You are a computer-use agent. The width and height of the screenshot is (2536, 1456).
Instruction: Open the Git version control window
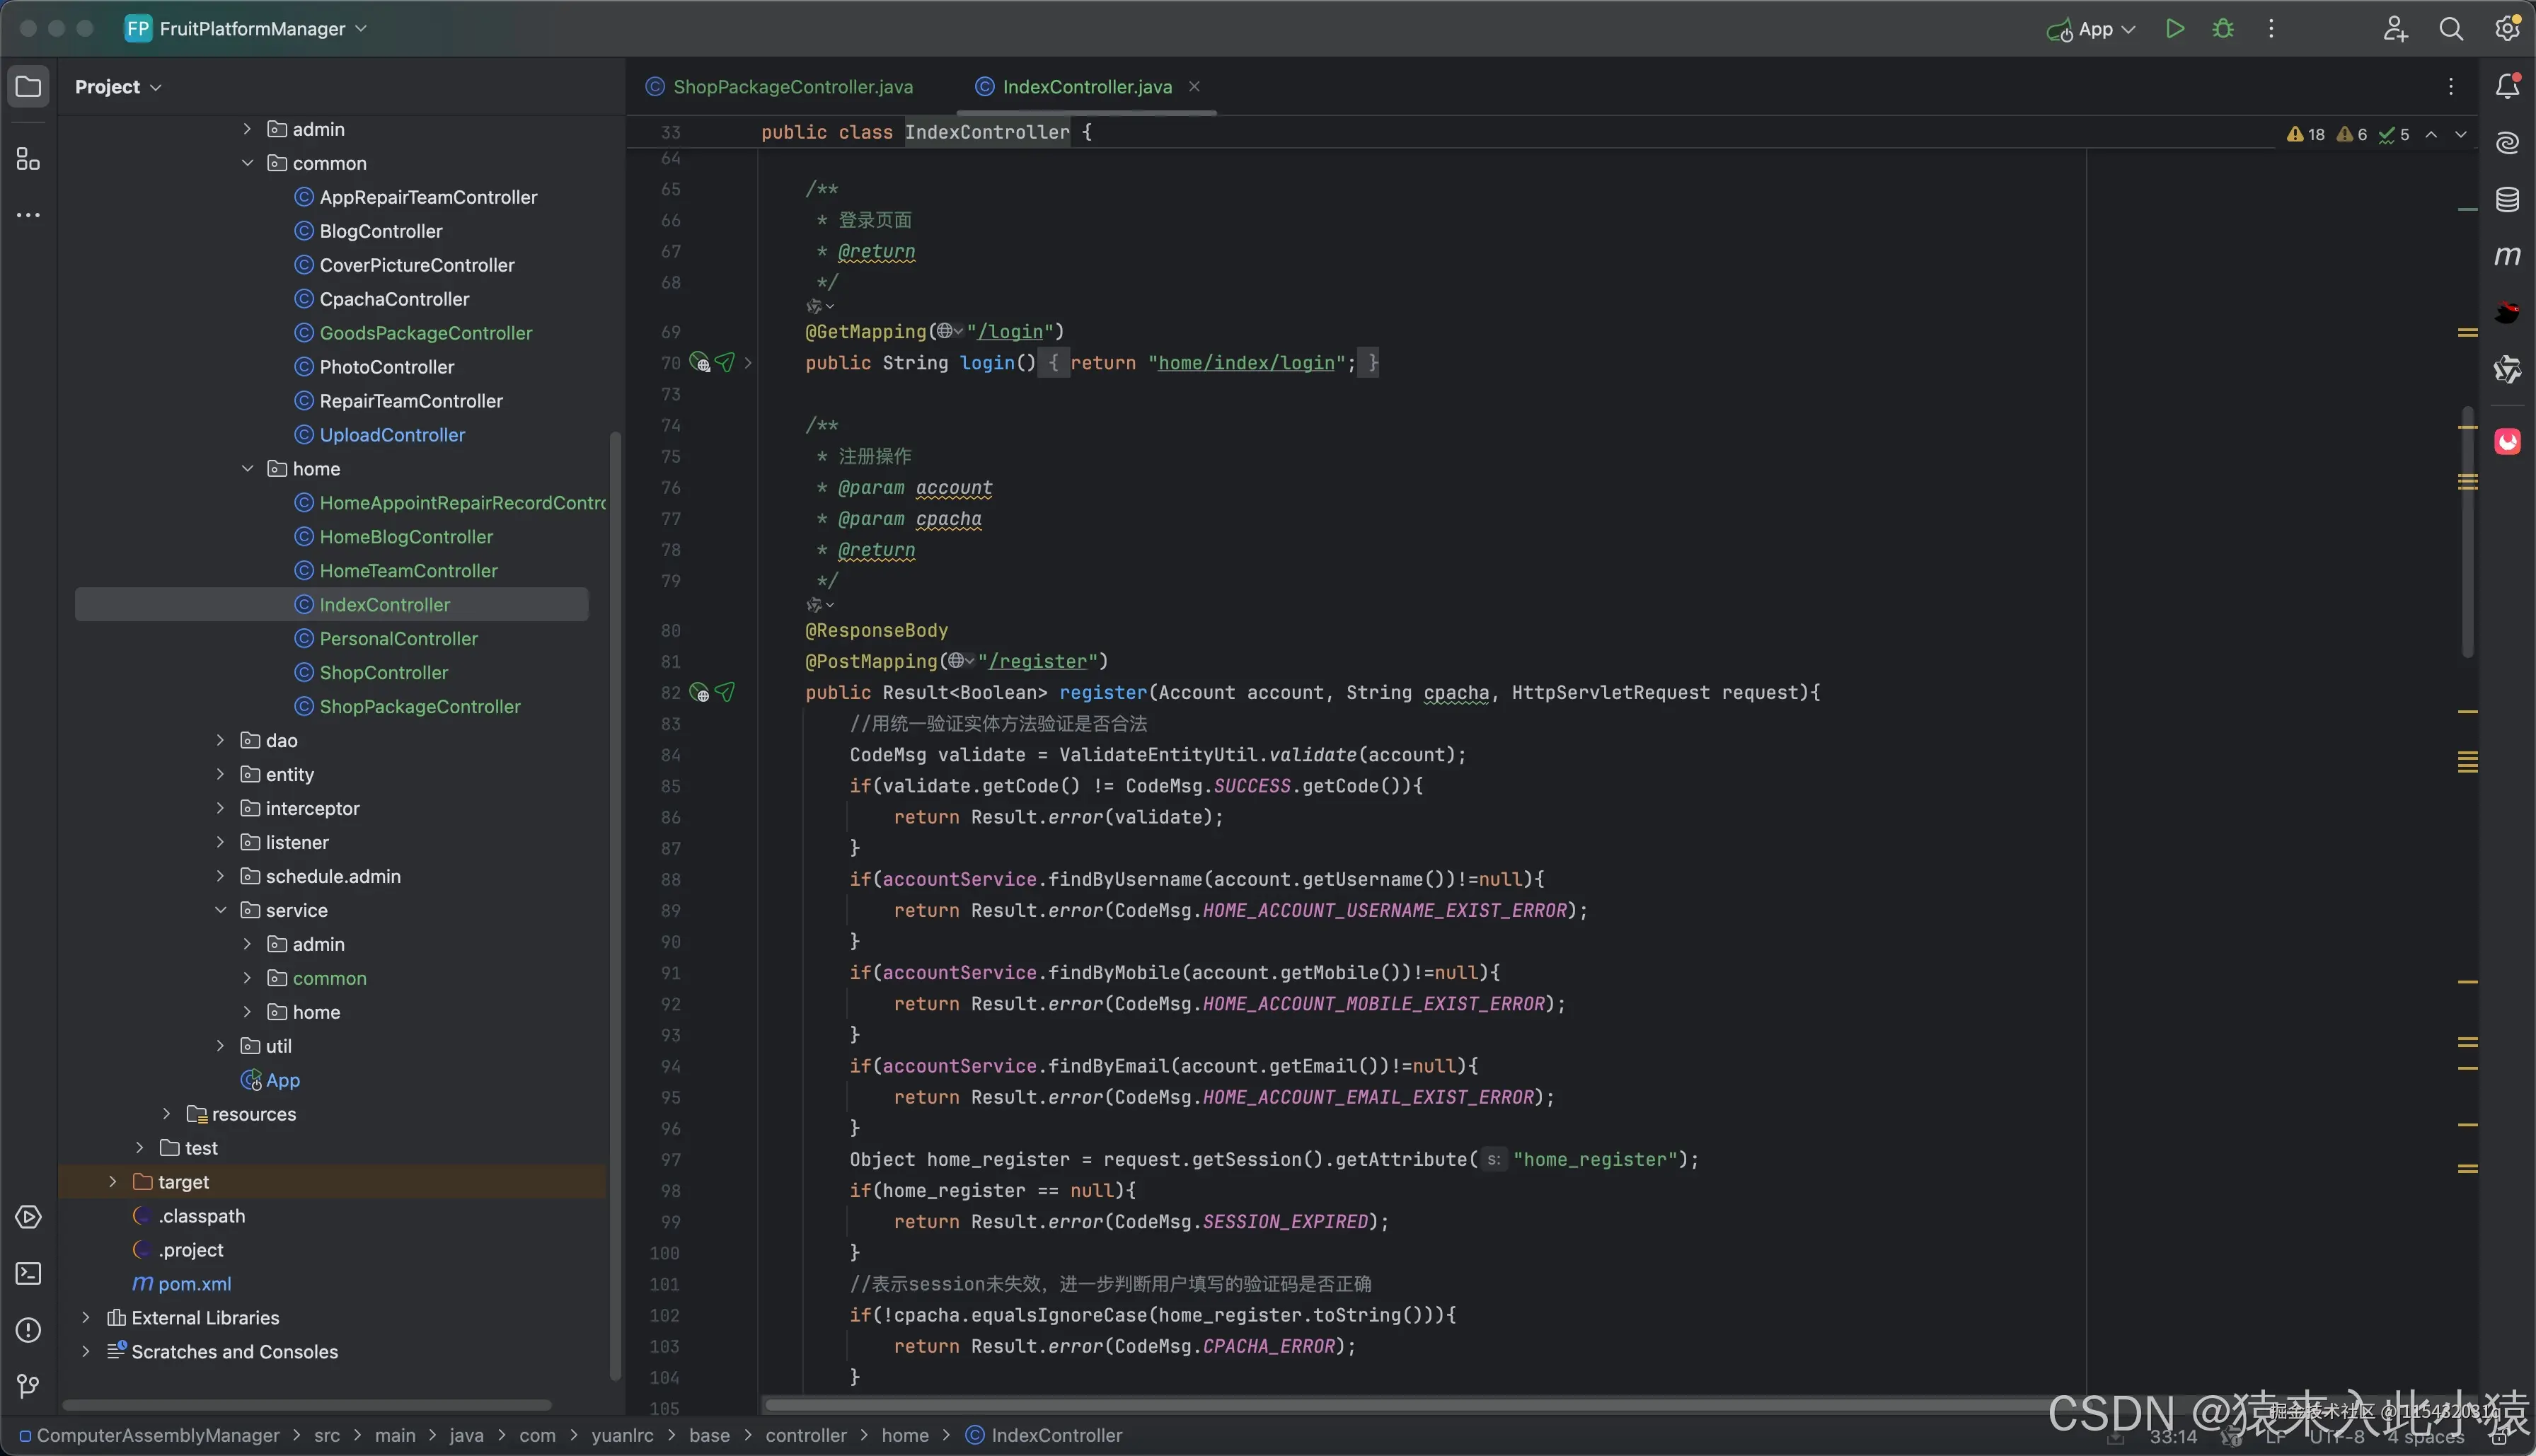coord(28,1386)
